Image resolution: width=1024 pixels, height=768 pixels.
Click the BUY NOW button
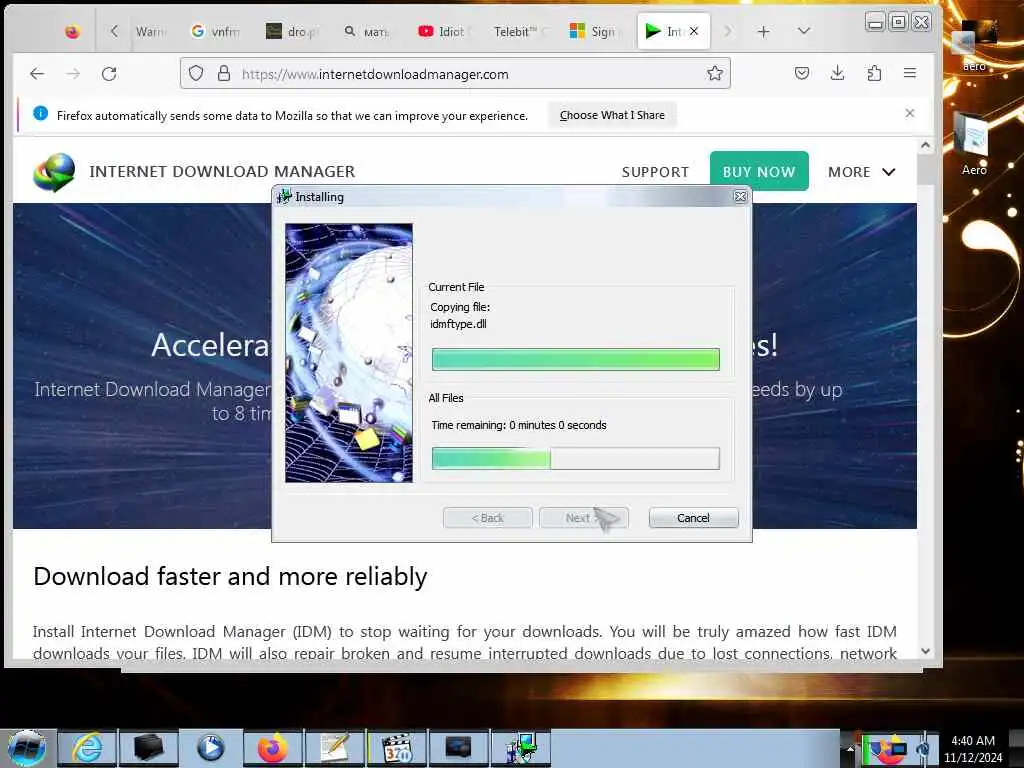(759, 171)
